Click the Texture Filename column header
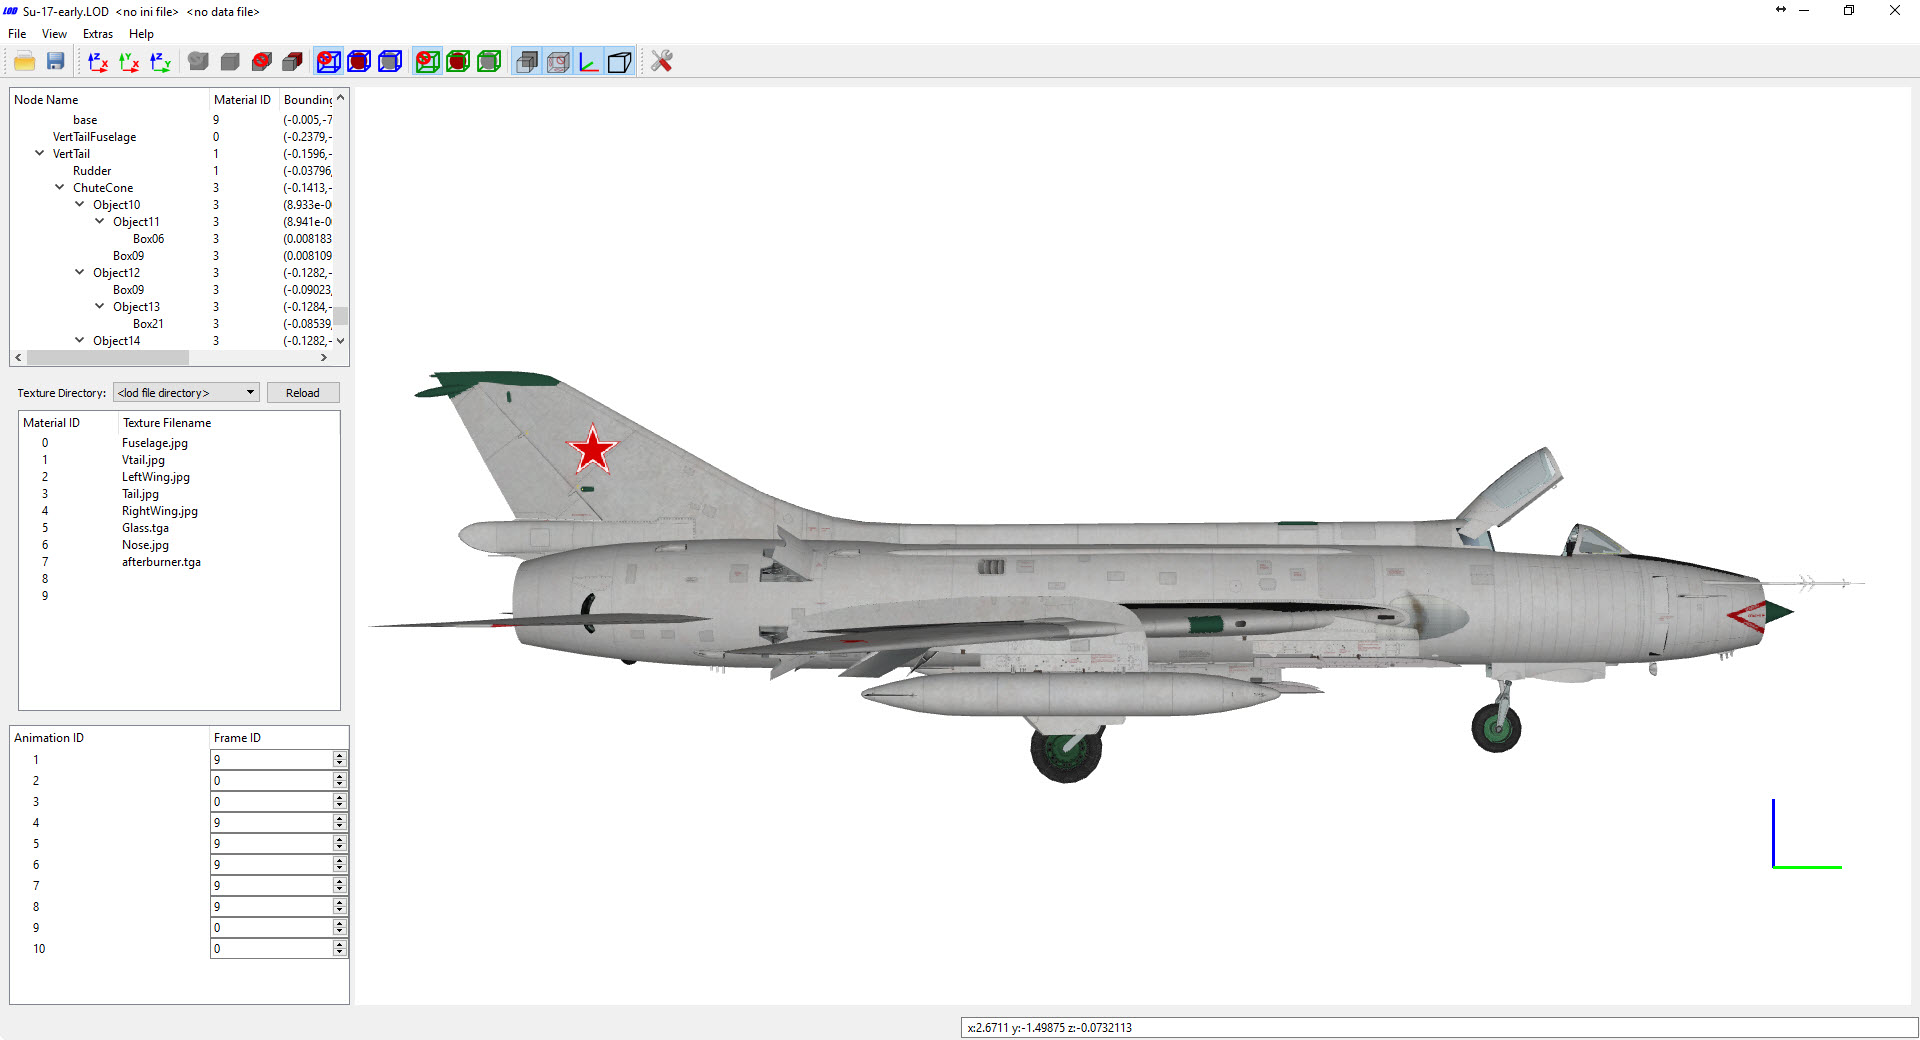The height and width of the screenshot is (1040, 1920). click(x=229, y=423)
